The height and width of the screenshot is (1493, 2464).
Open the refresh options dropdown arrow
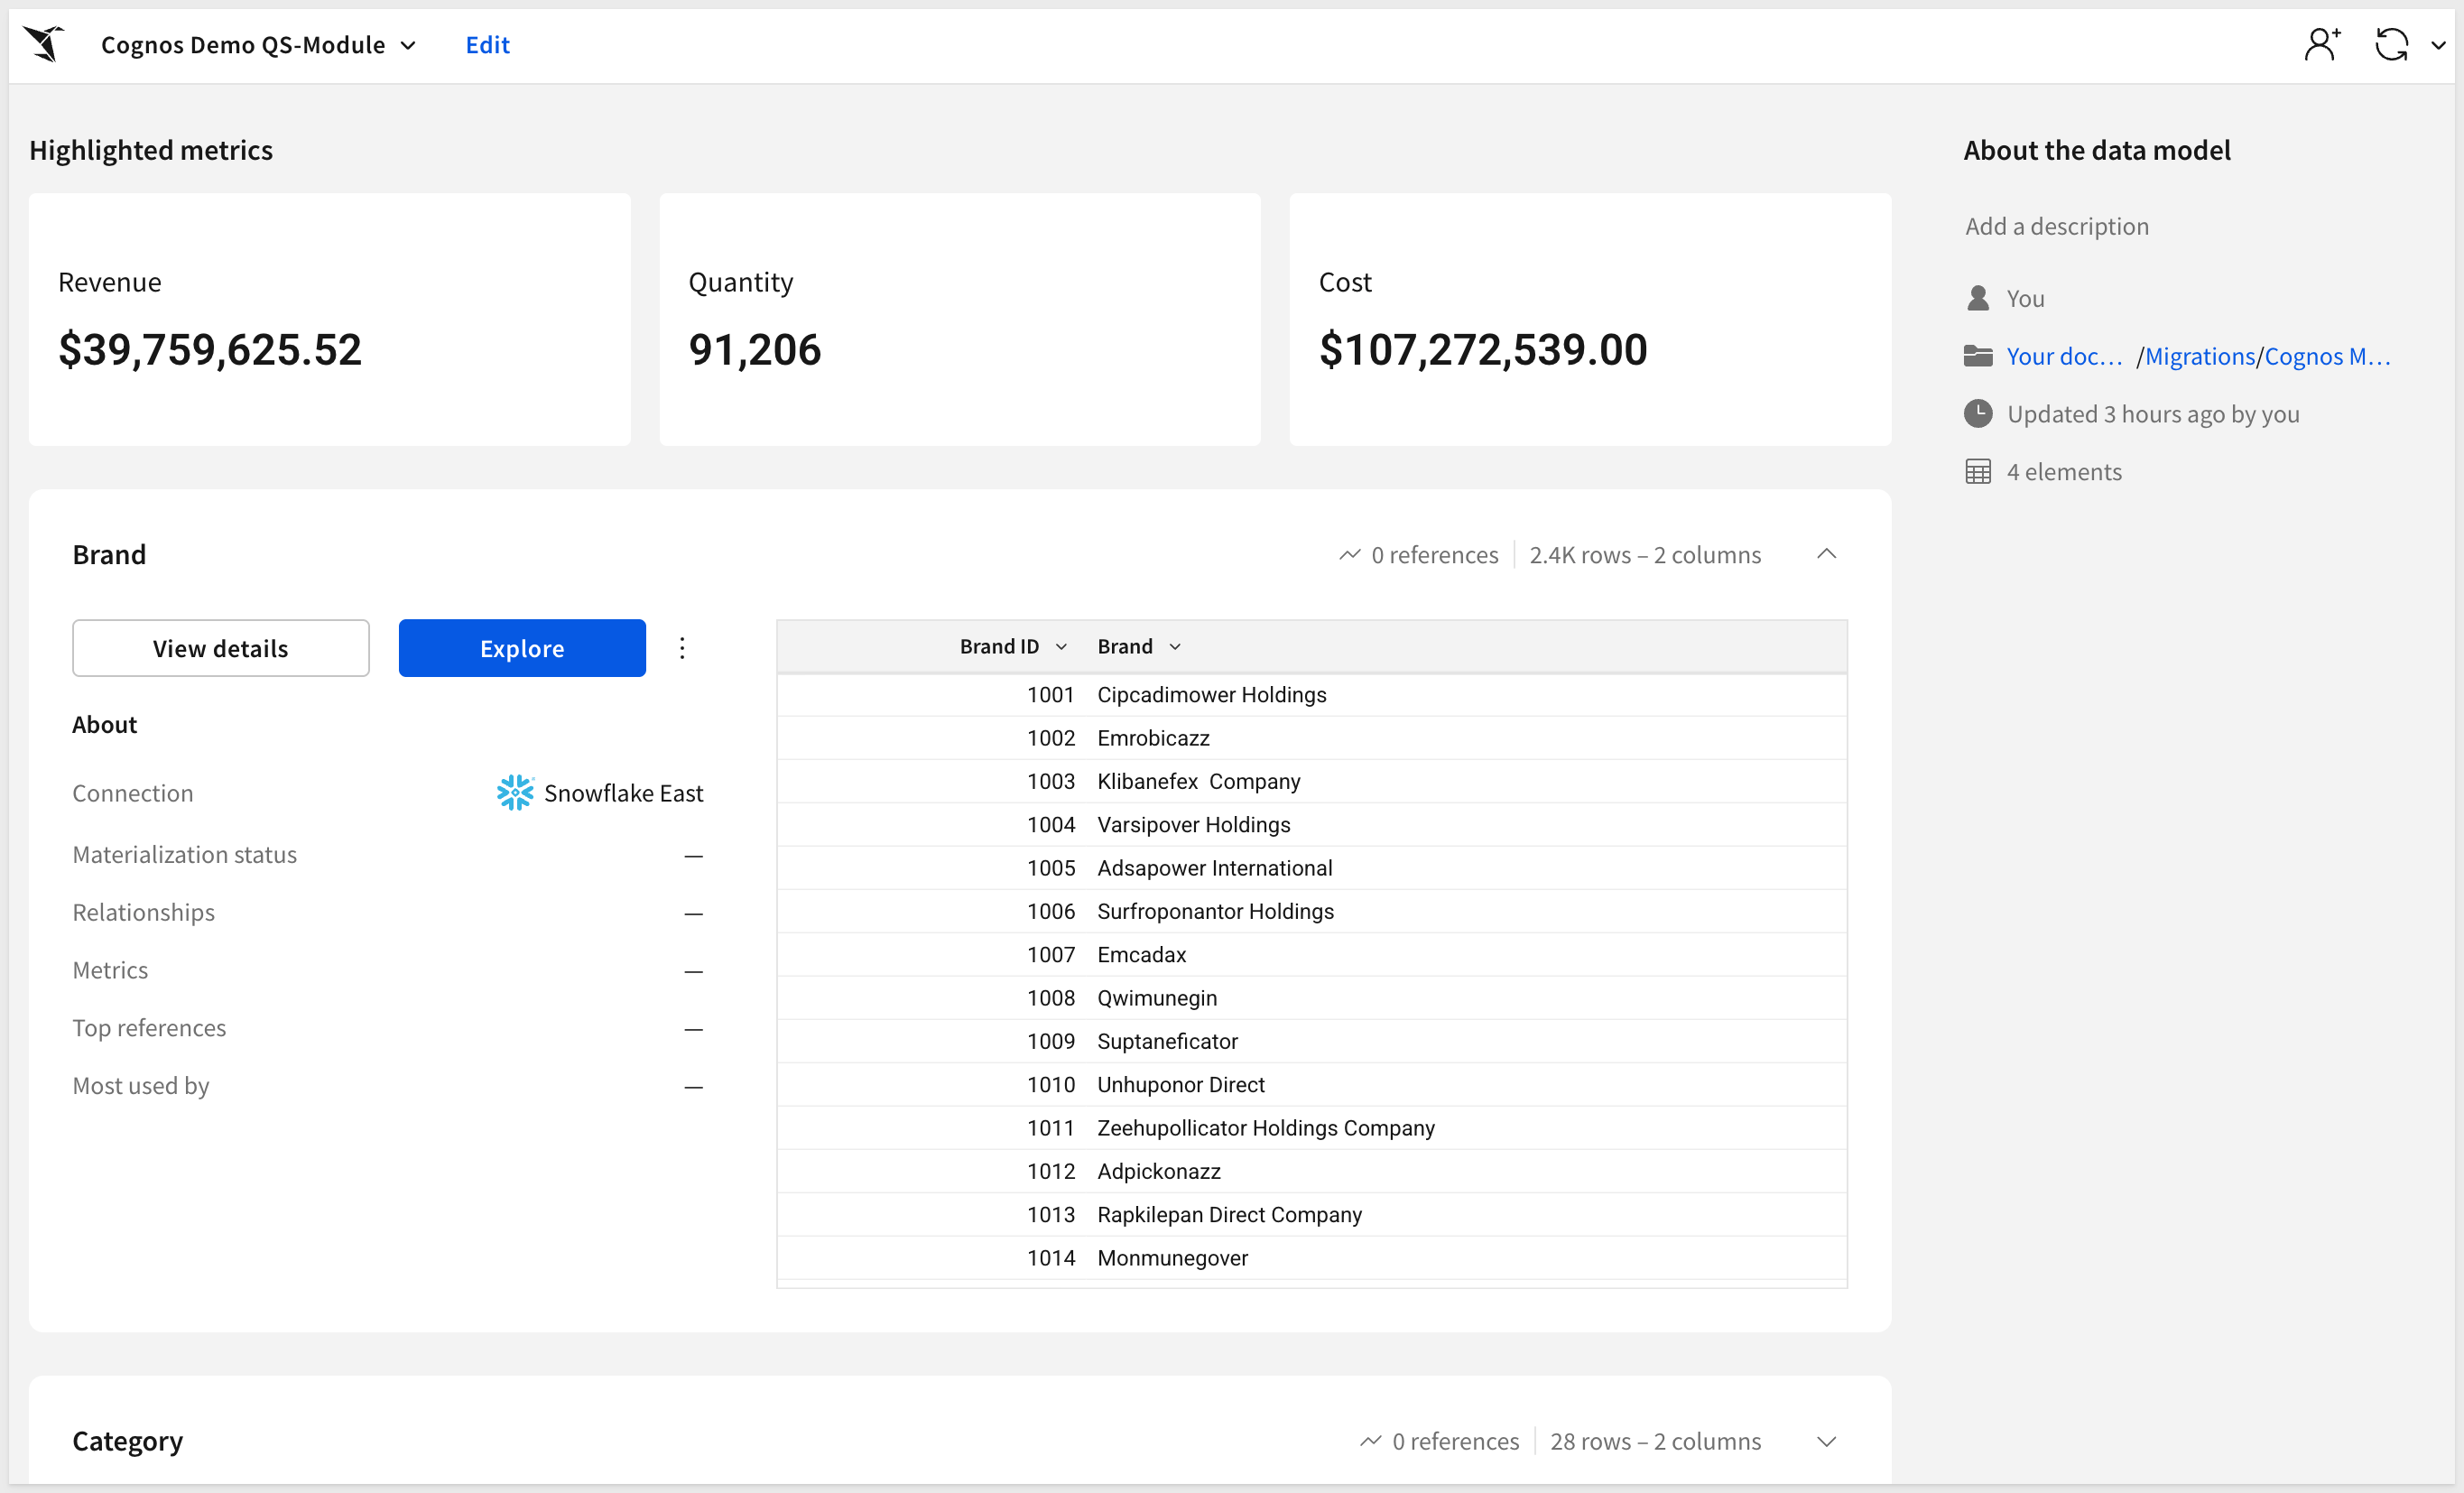tap(2438, 45)
